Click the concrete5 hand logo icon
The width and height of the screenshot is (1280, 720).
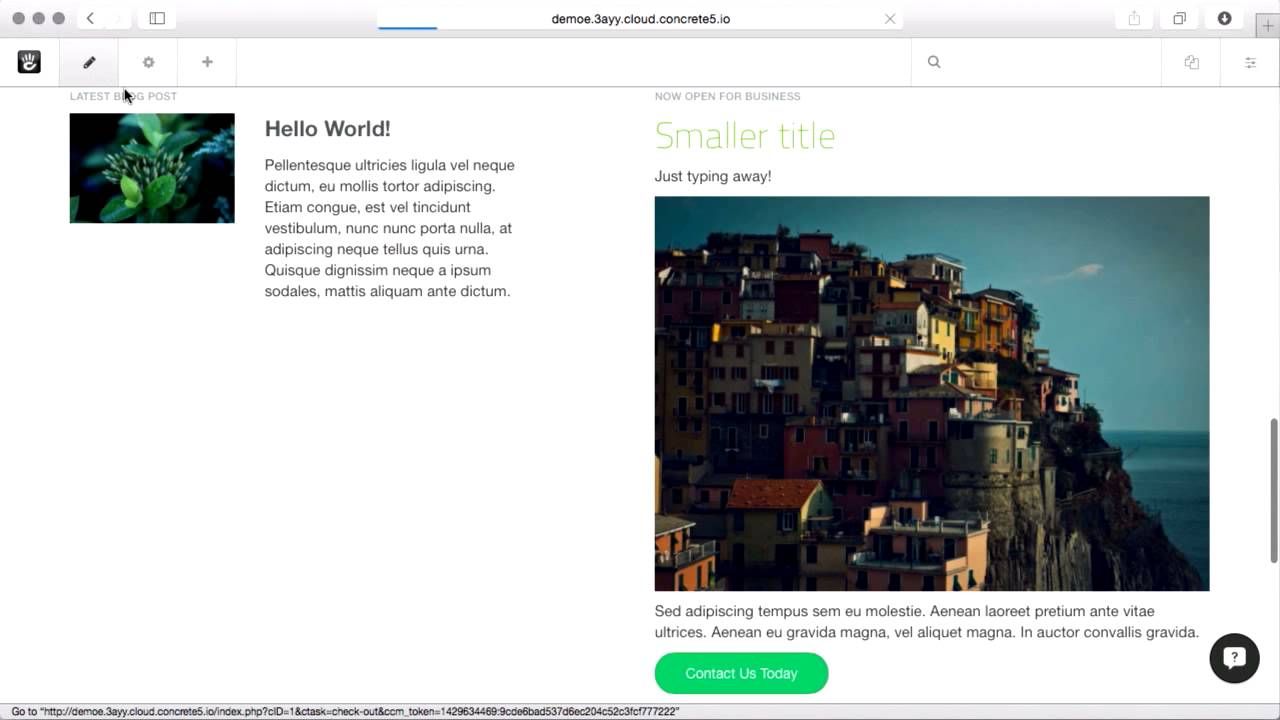coord(29,62)
